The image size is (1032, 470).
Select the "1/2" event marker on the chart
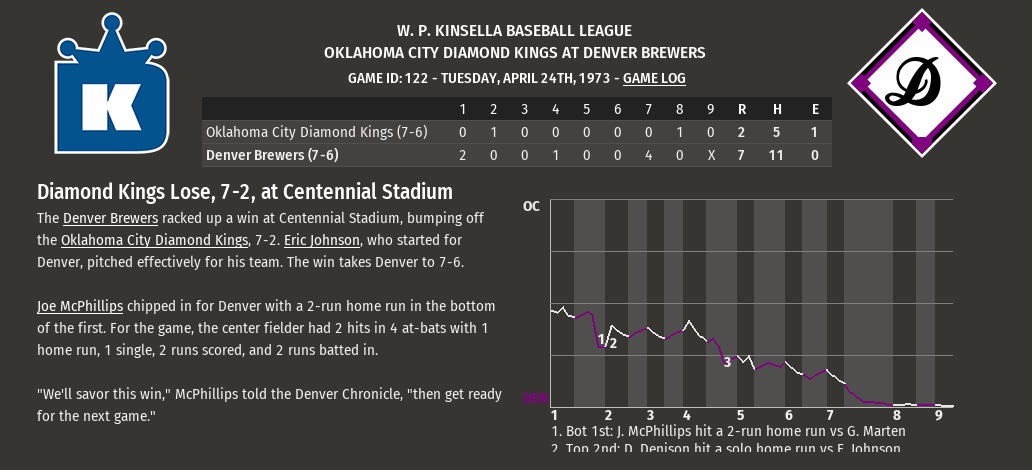(x=606, y=342)
